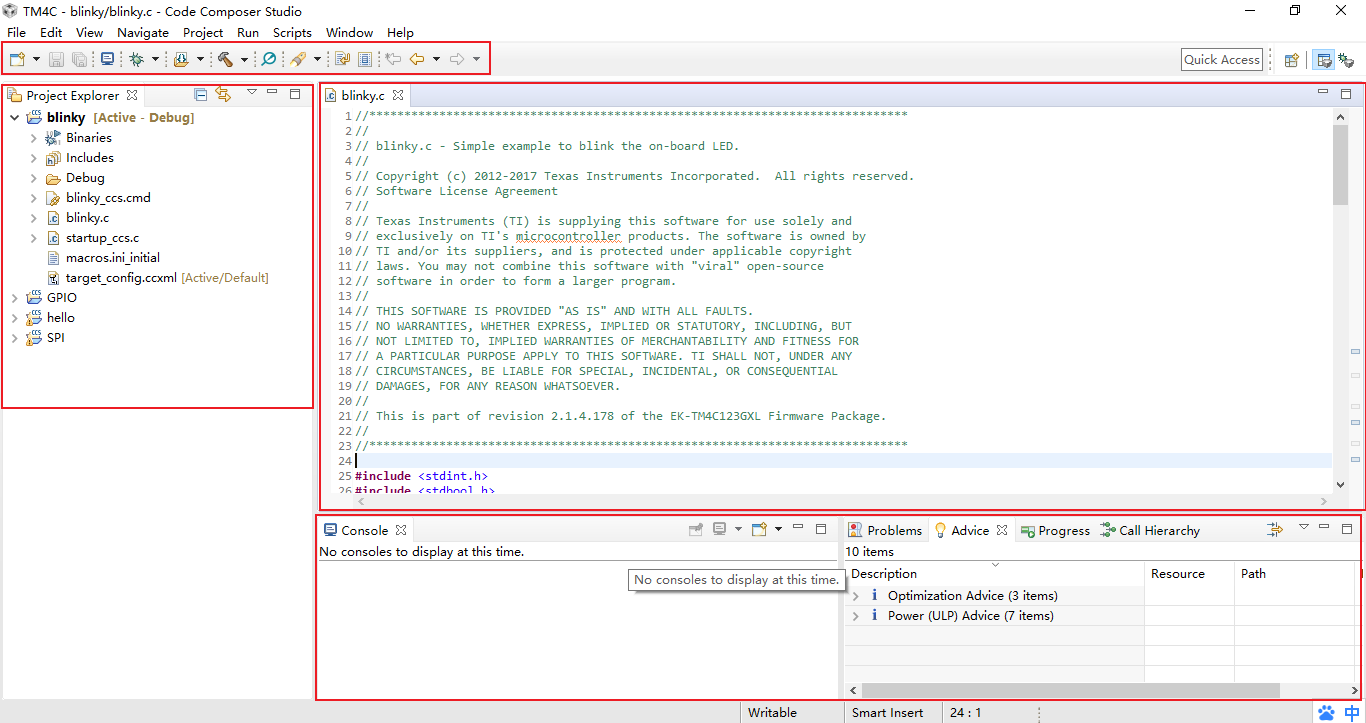This screenshot has height=723, width=1366.
Task: Click Display Selected Console icon
Action: point(719,530)
